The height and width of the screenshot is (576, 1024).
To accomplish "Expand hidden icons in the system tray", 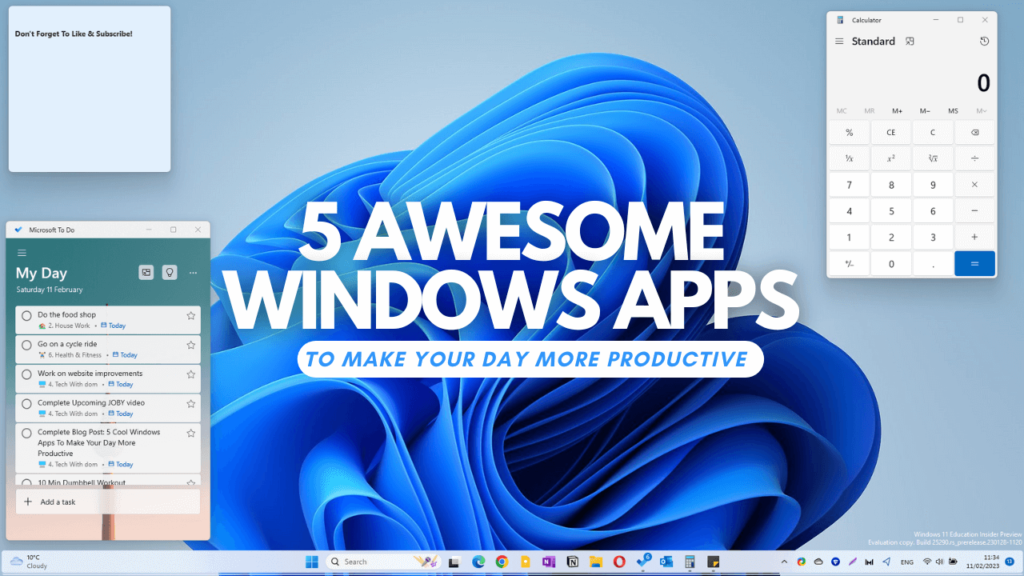I will click(785, 561).
